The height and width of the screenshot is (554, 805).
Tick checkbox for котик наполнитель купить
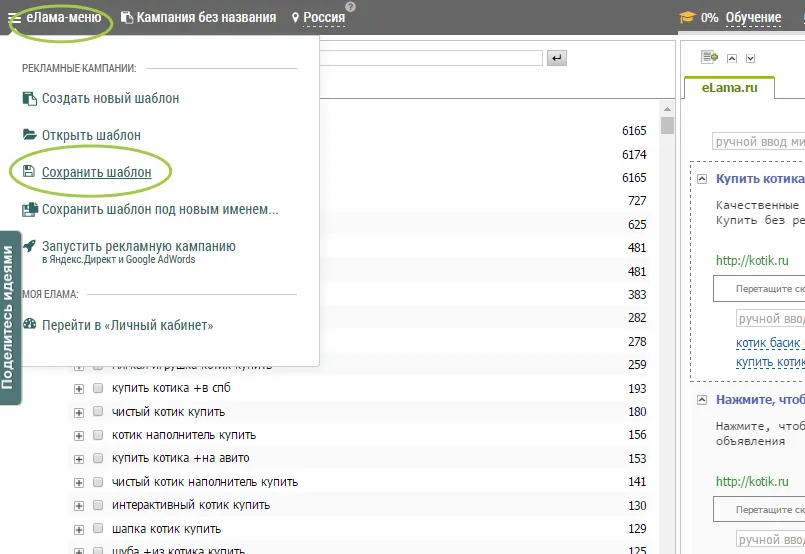pos(98,435)
